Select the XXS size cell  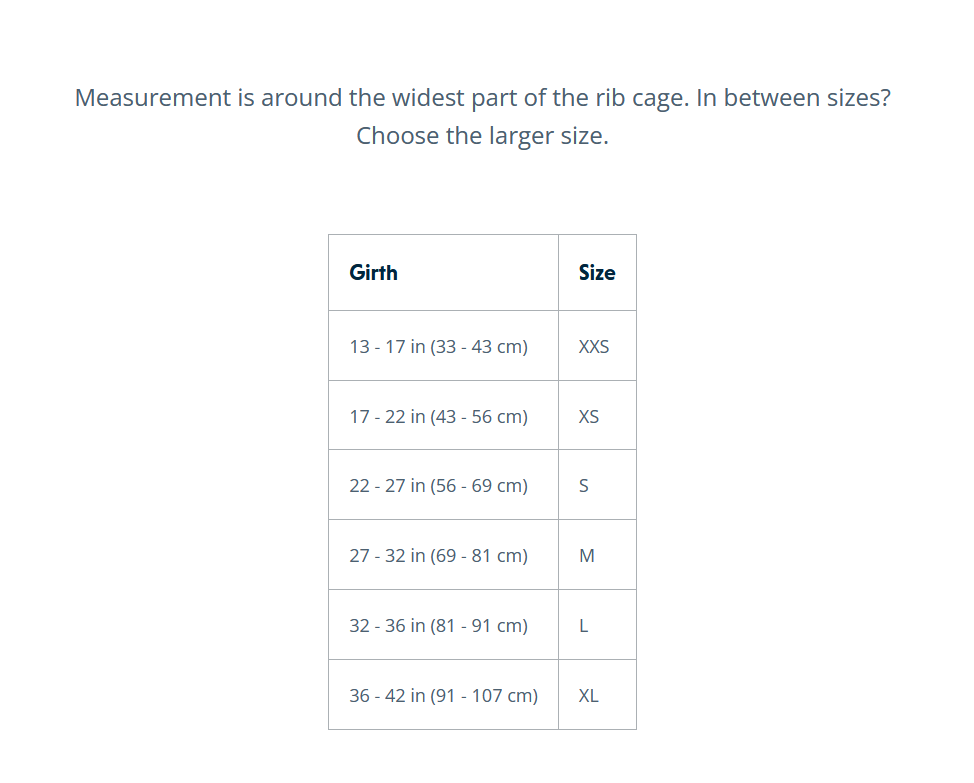click(x=597, y=346)
